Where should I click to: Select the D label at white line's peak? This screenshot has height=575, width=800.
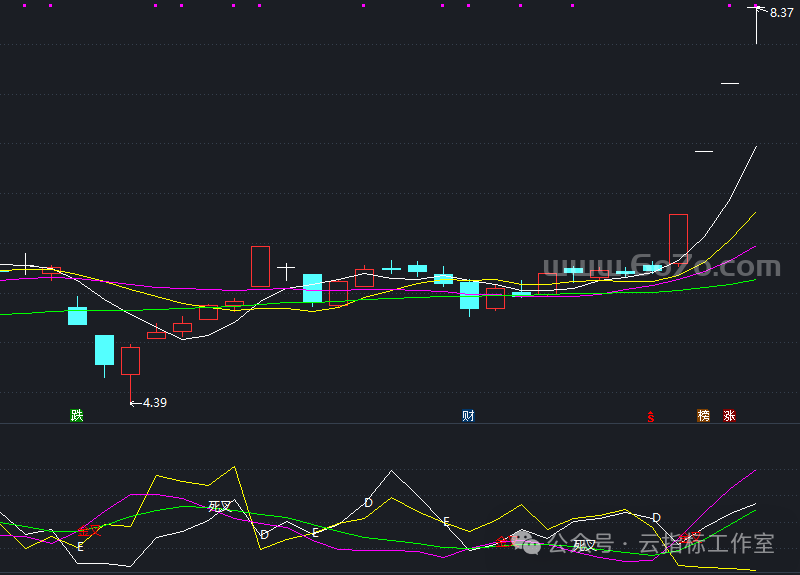pyautogui.click(x=368, y=502)
